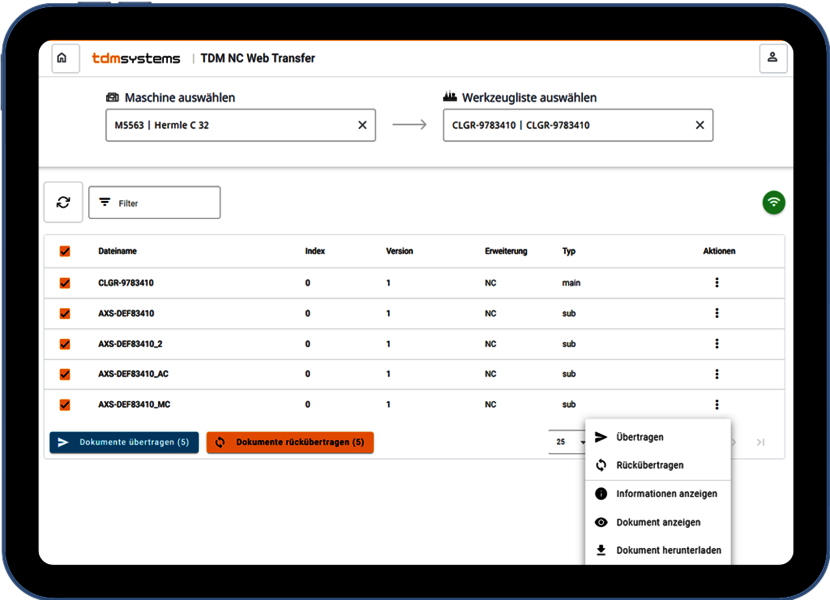Viewport: 830px width, 600px height.
Task: Open actions menu for AXS-DEF83410_2 row
Action: (x=717, y=344)
